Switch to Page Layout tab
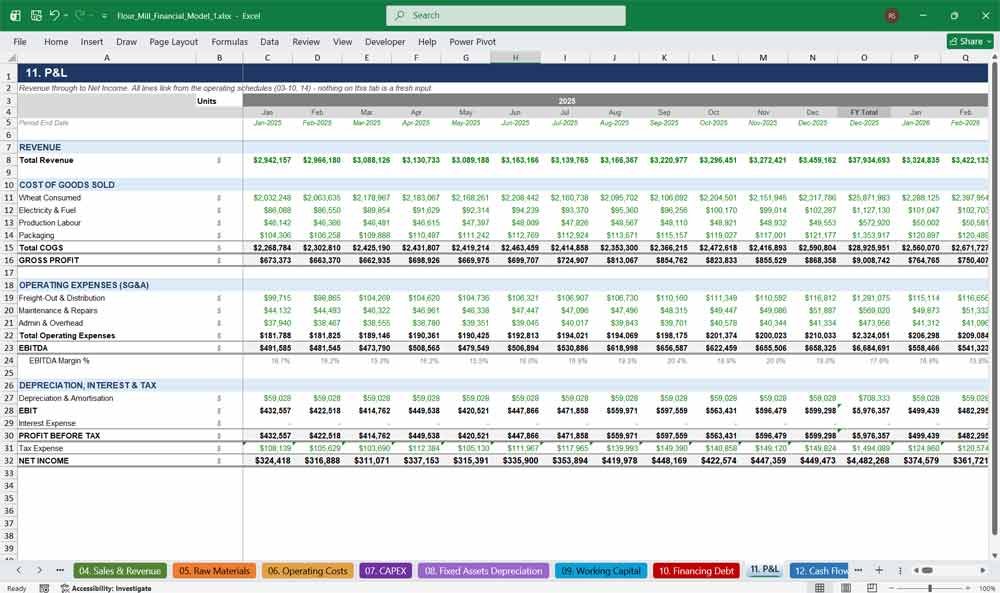Viewport: 1000px width, 593px height. click(173, 41)
